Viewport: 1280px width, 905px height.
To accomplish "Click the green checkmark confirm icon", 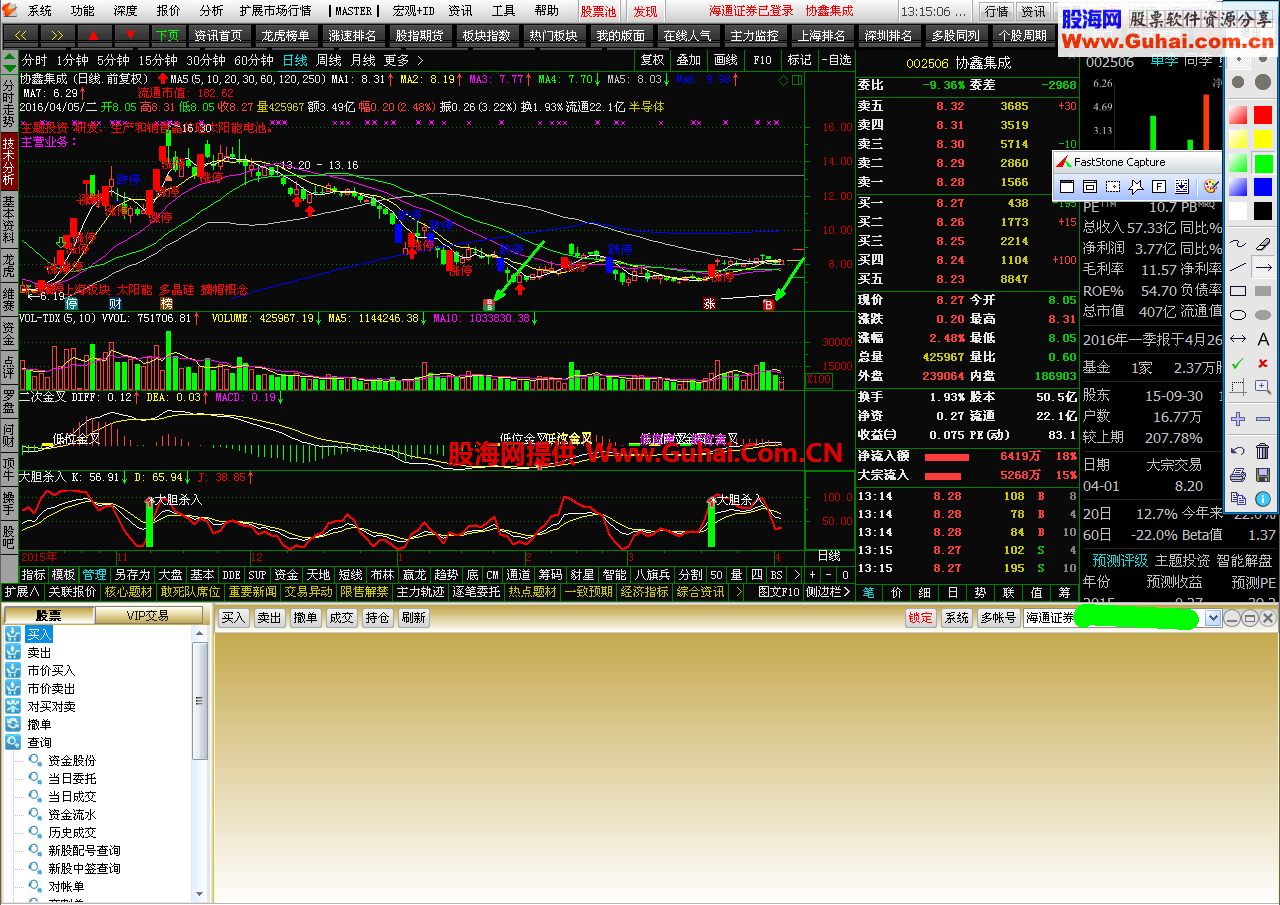I will click(x=1238, y=363).
